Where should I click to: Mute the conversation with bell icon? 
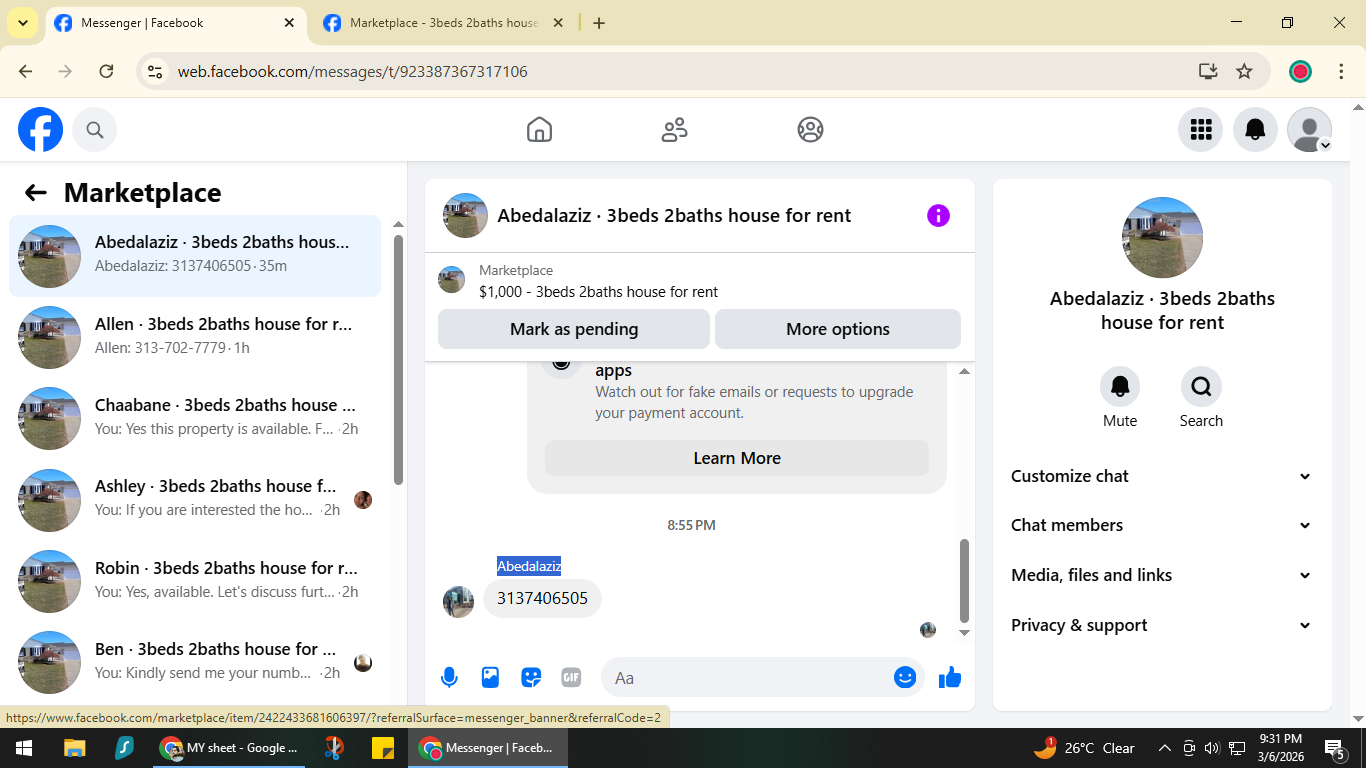pyautogui.click(x=1120, y=387)
